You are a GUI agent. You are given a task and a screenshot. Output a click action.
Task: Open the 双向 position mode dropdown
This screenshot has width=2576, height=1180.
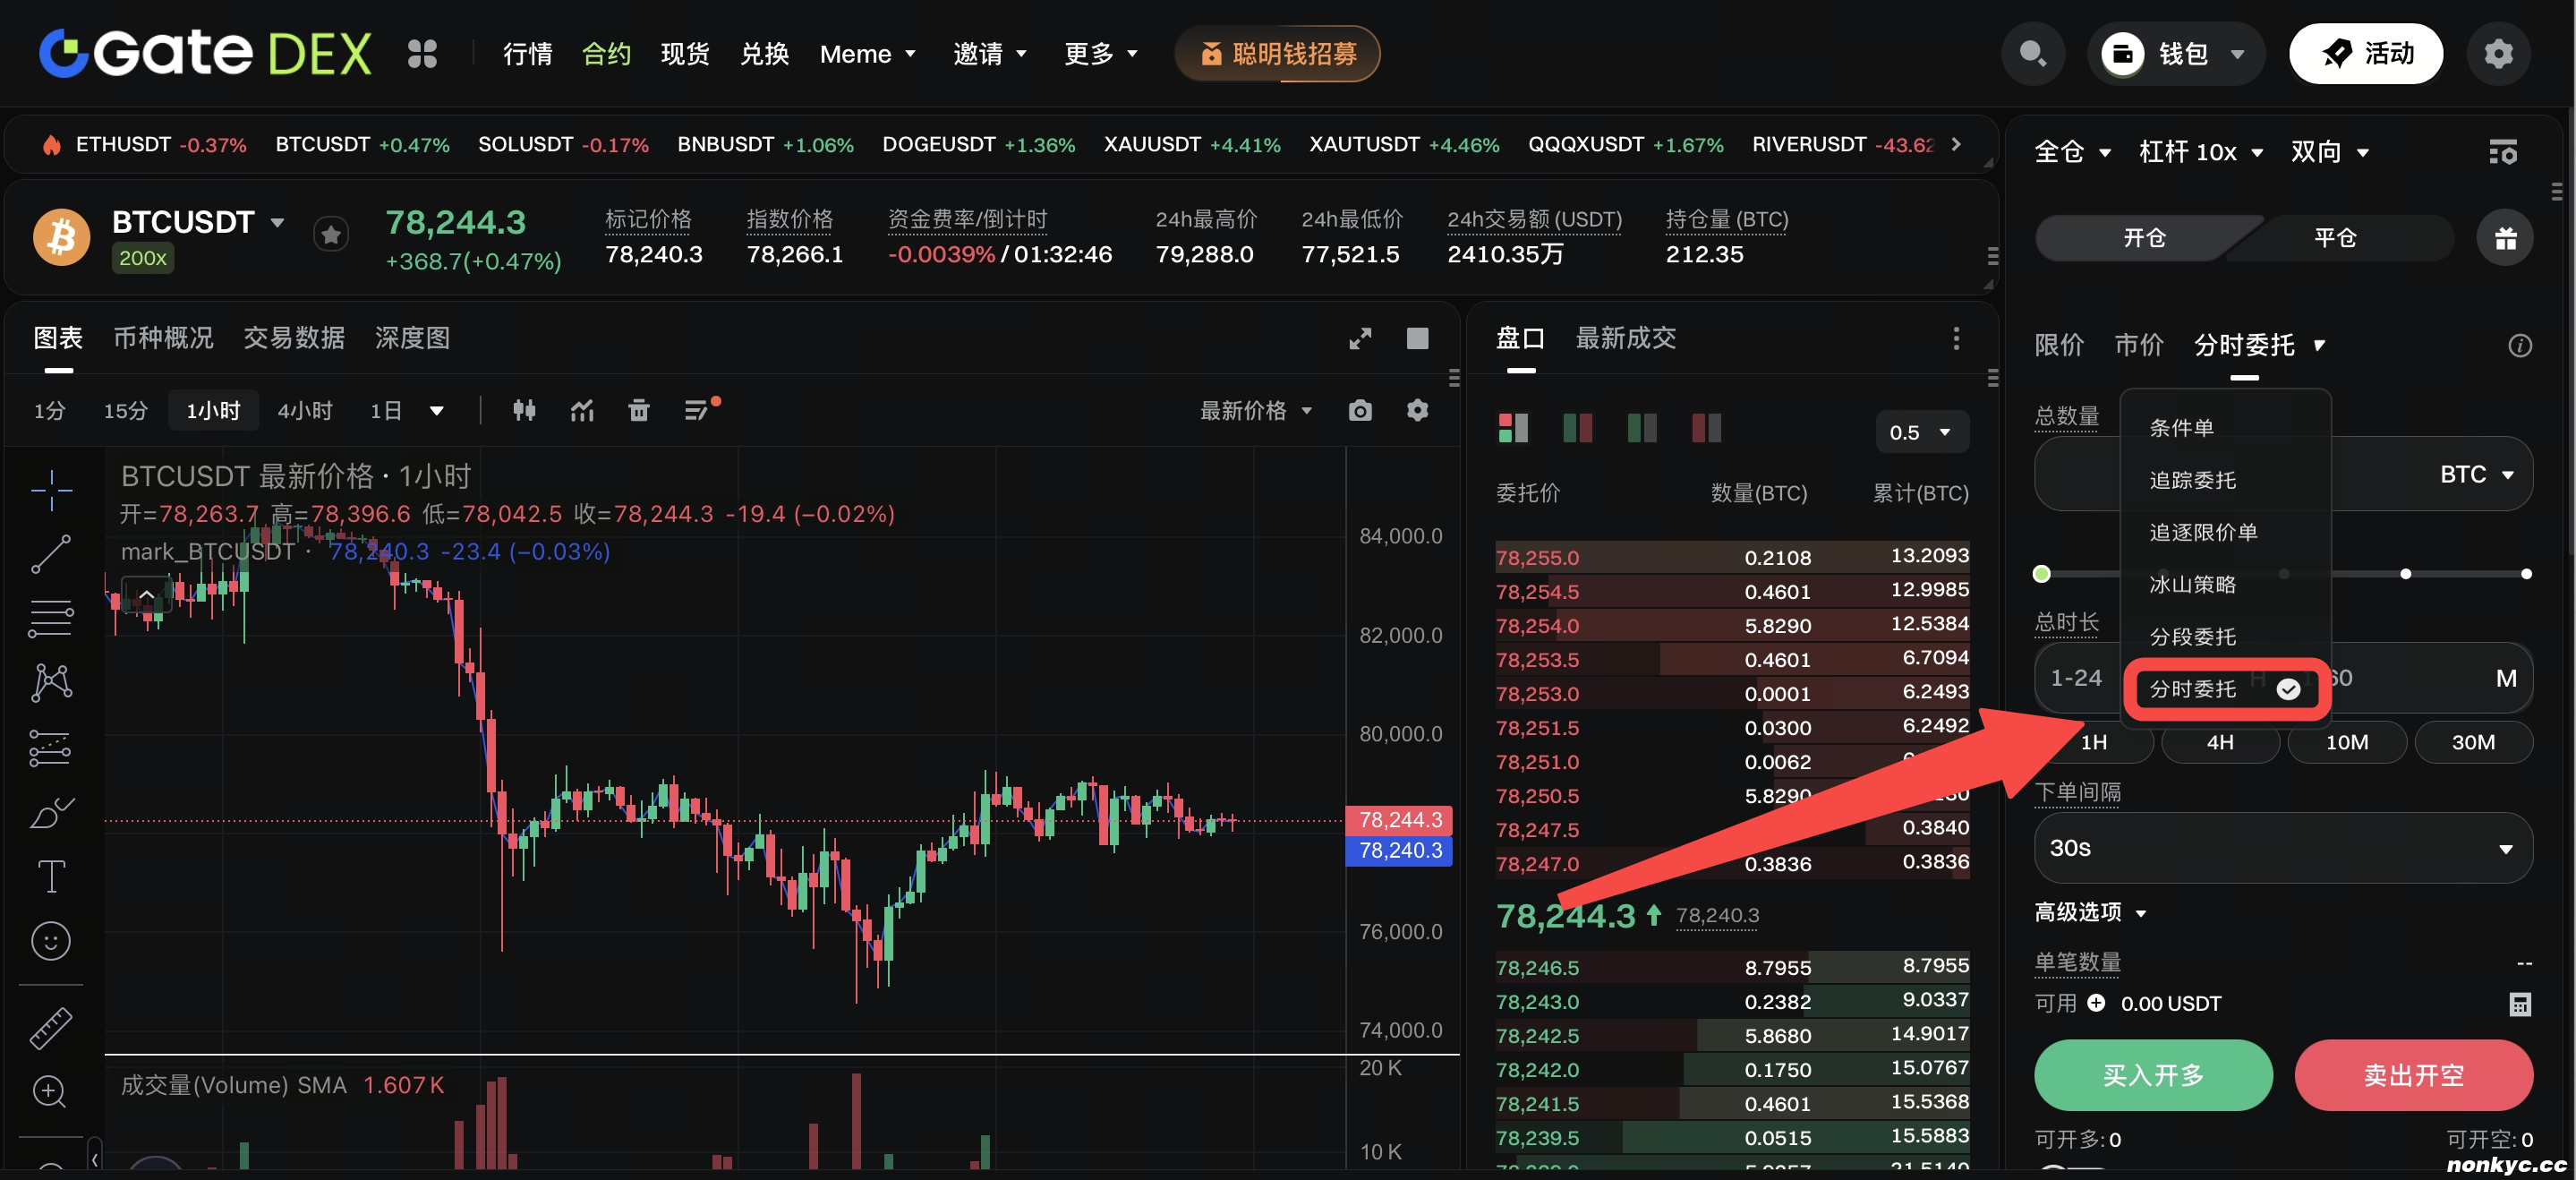(x=2329, y=152)
